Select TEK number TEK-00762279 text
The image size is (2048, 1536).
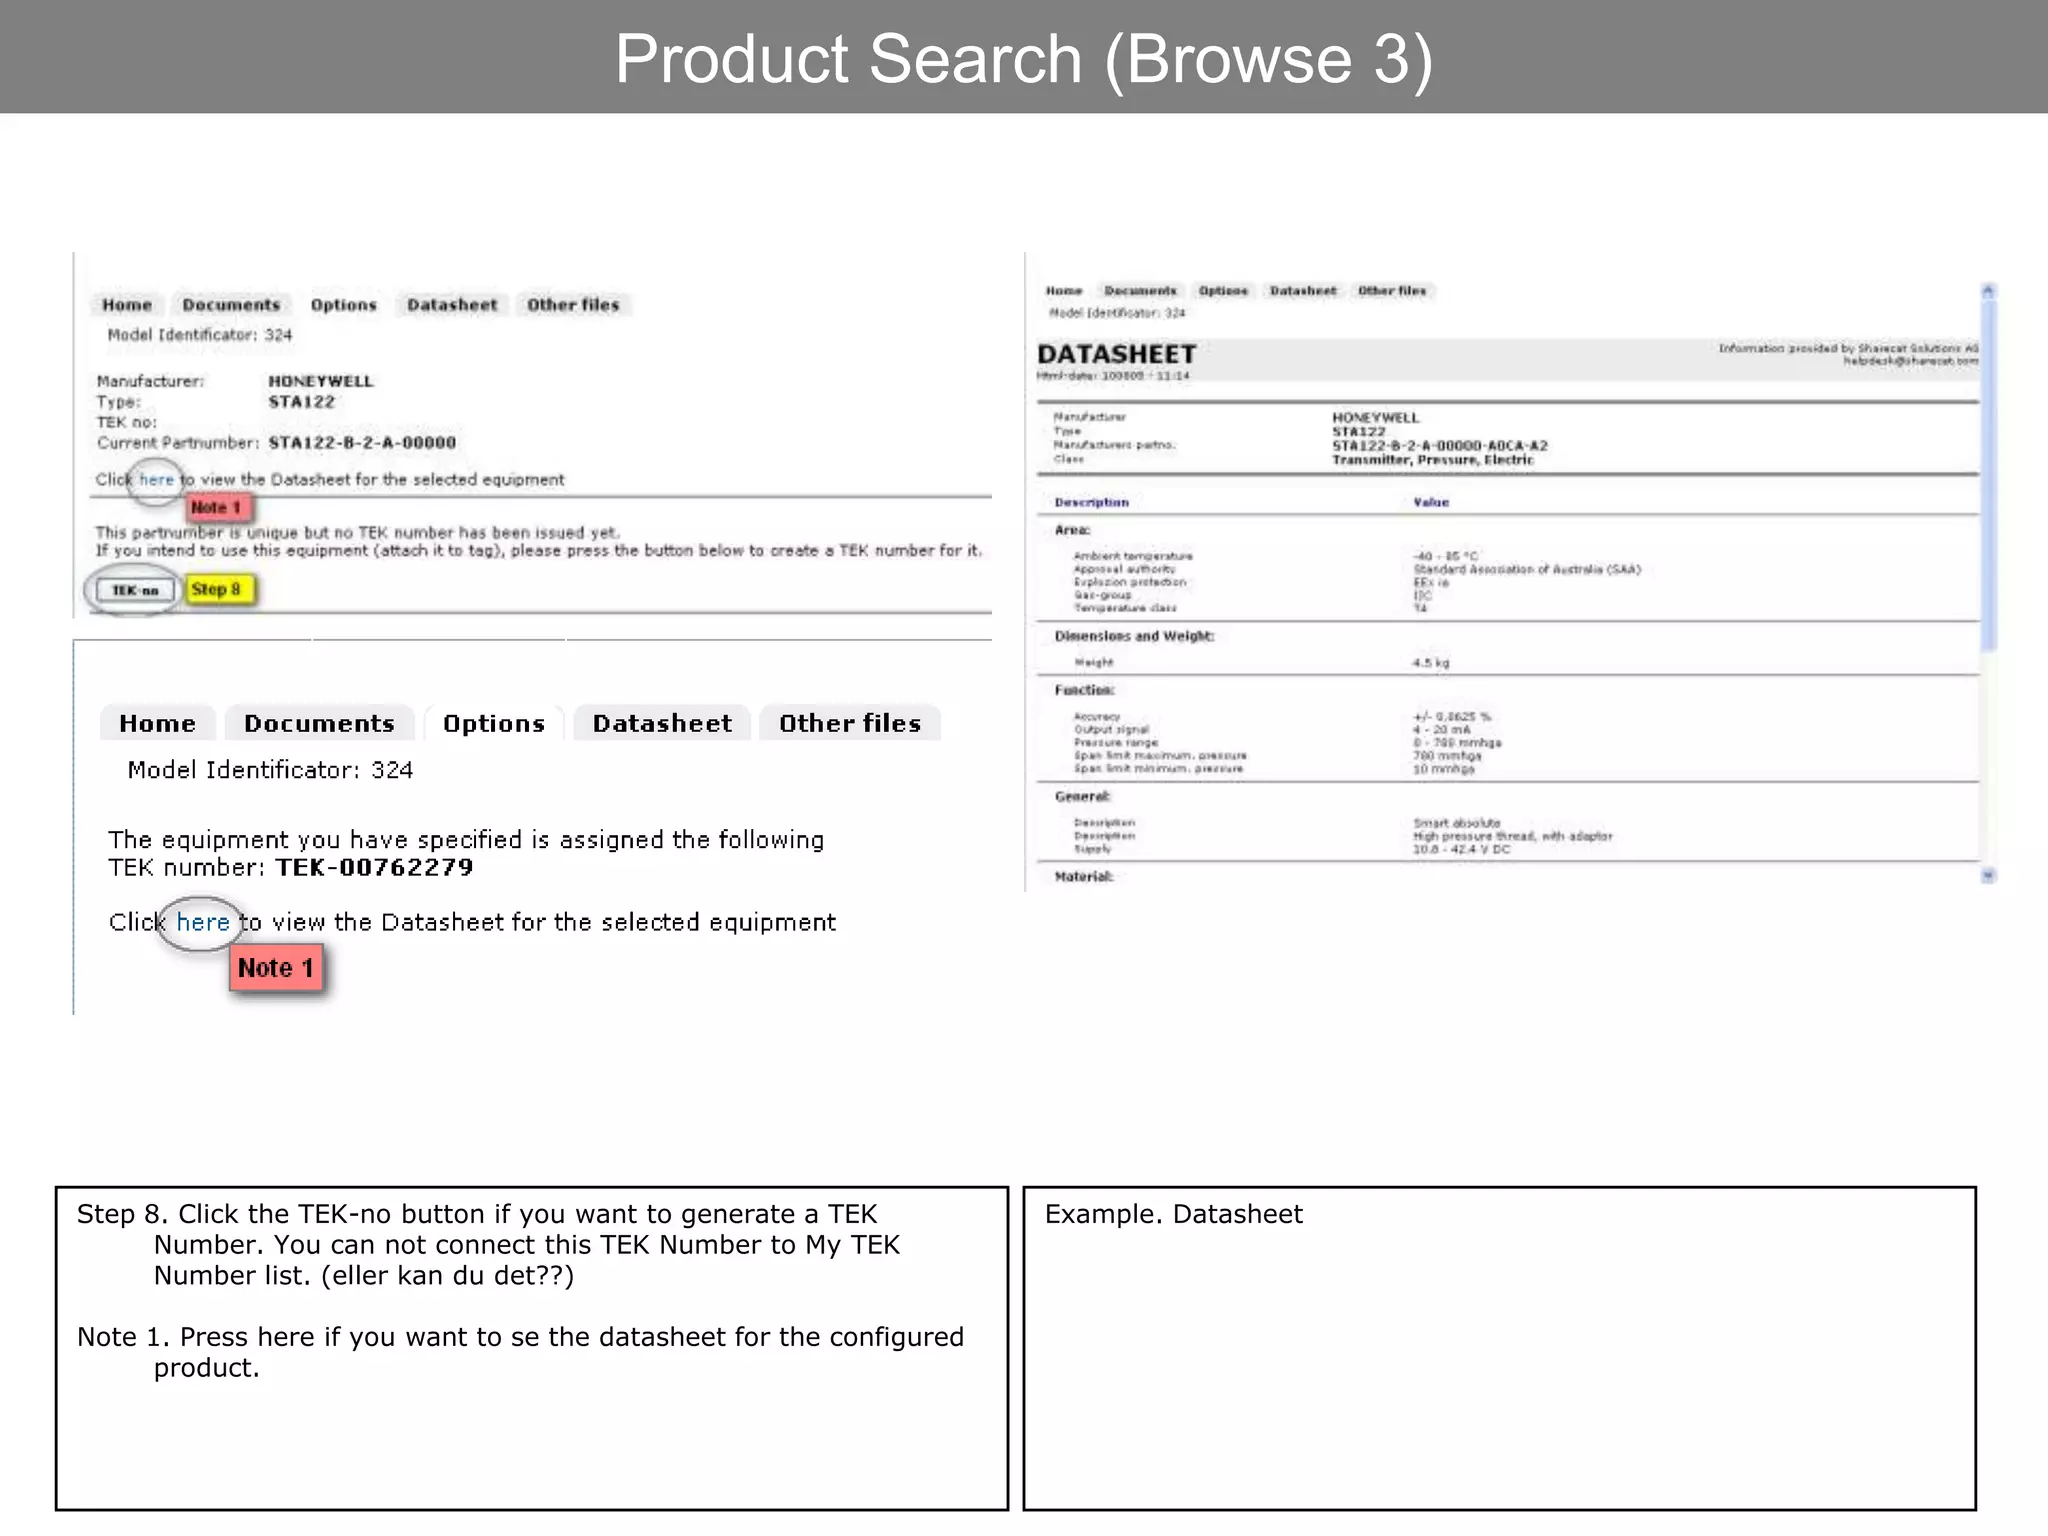374,867
